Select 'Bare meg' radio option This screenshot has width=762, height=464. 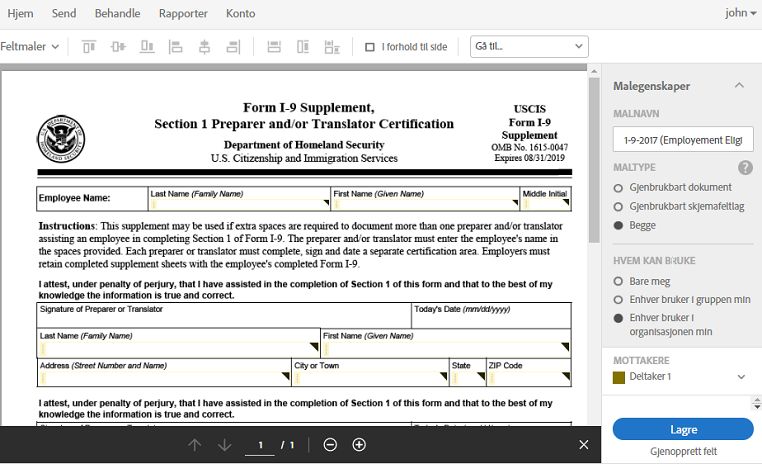[618, 281]
